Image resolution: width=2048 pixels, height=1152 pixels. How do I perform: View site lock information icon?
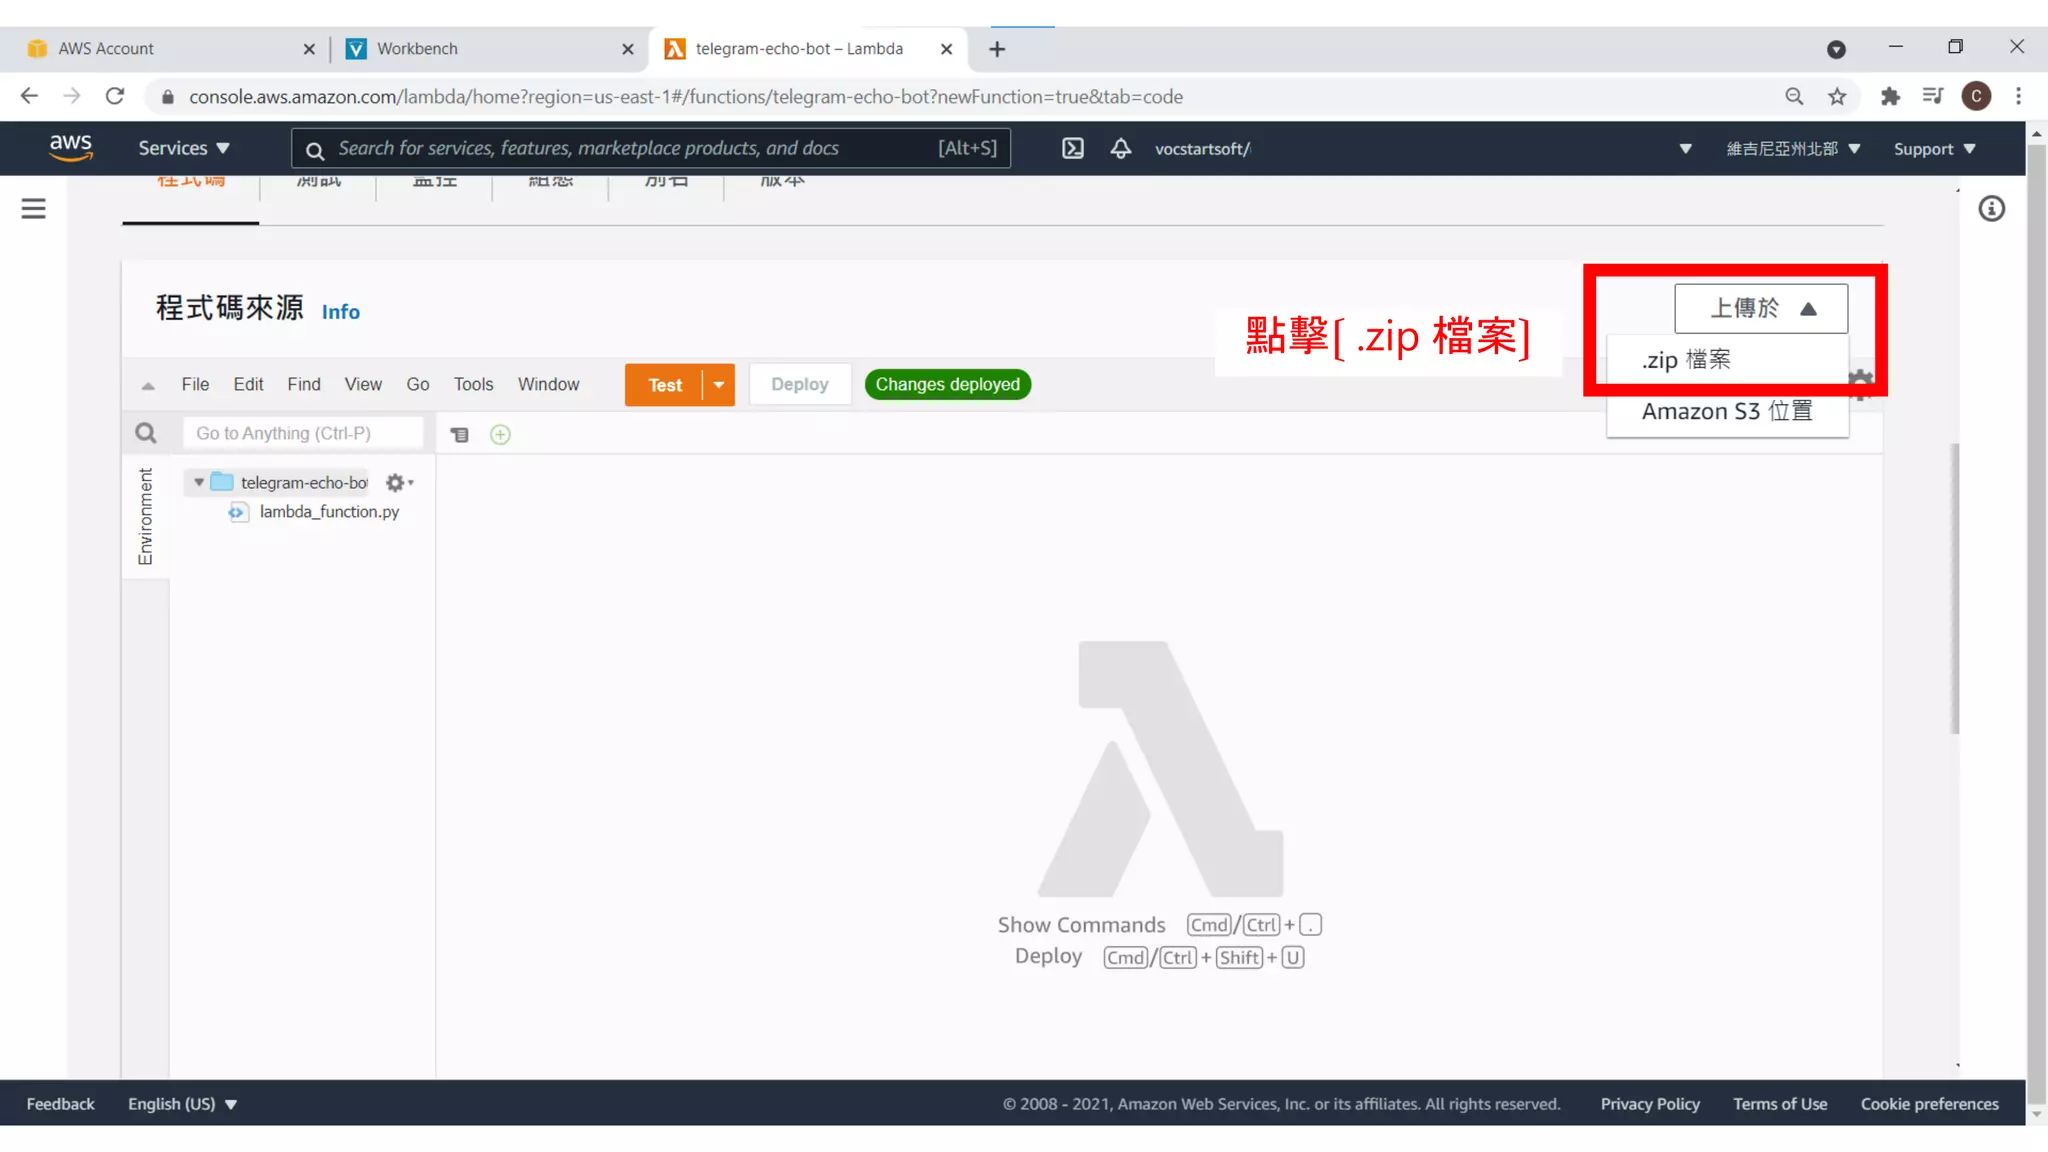[168, 97]
